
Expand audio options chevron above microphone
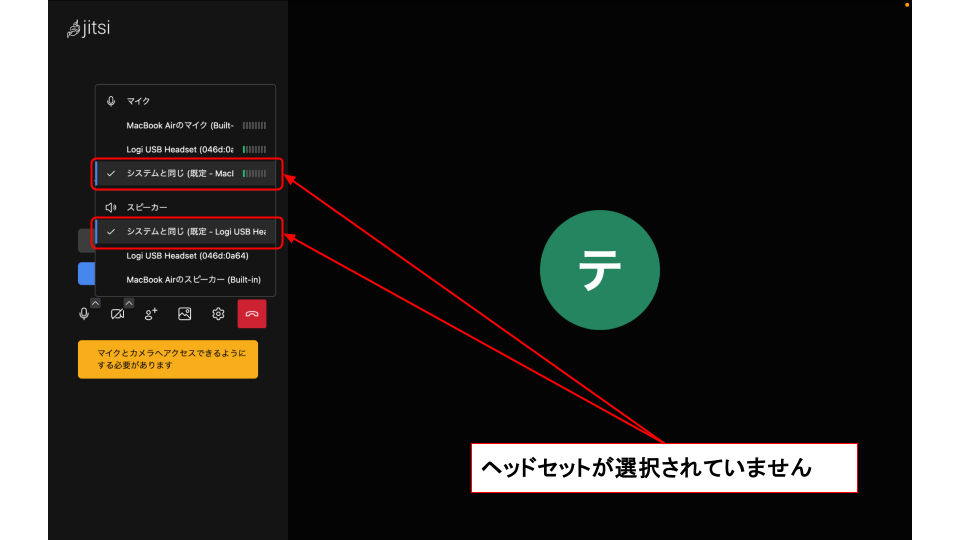click(95, 302)
